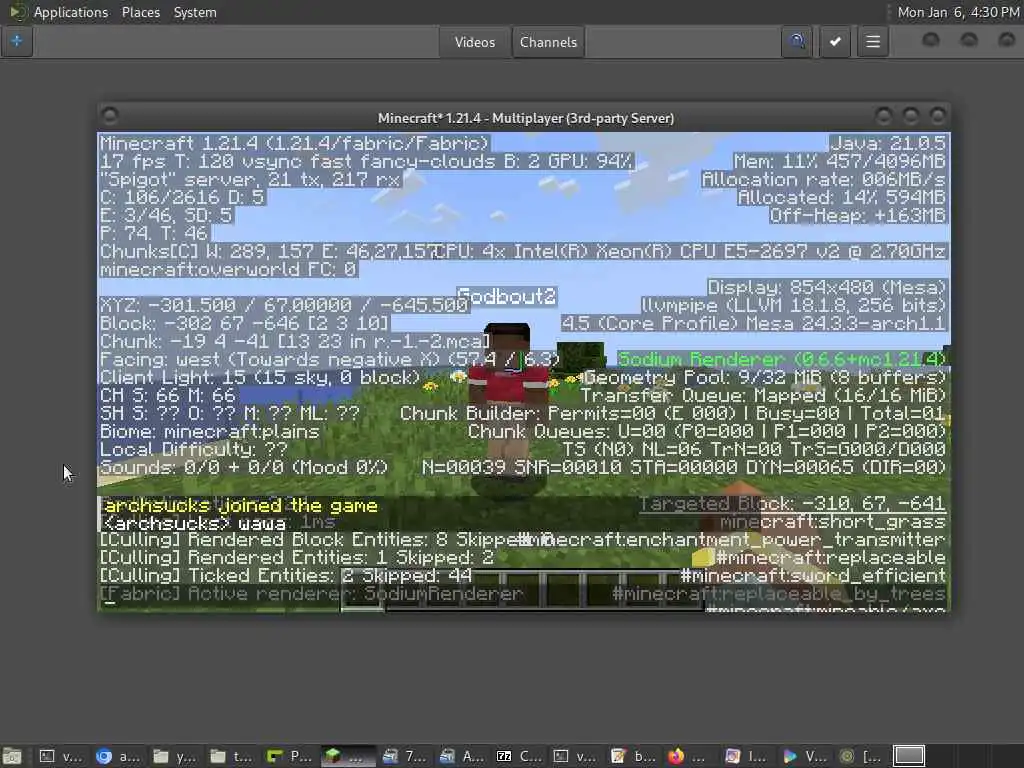1024x768 pixels.
Task: Click the 'Mem: 11% 457/4096MB' debug text
Action: [839, 161]
